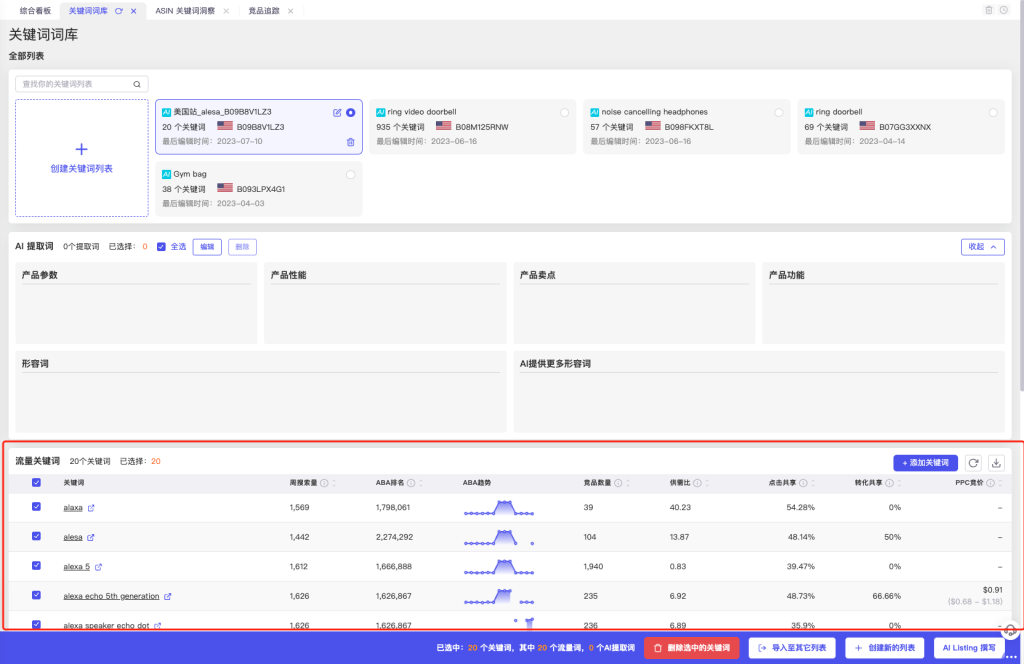Delete the 美国站_alesa_B09B8V1LZ3 keyword list
This screenshot has width=1024, height=664.
click(x=351, y=142)
